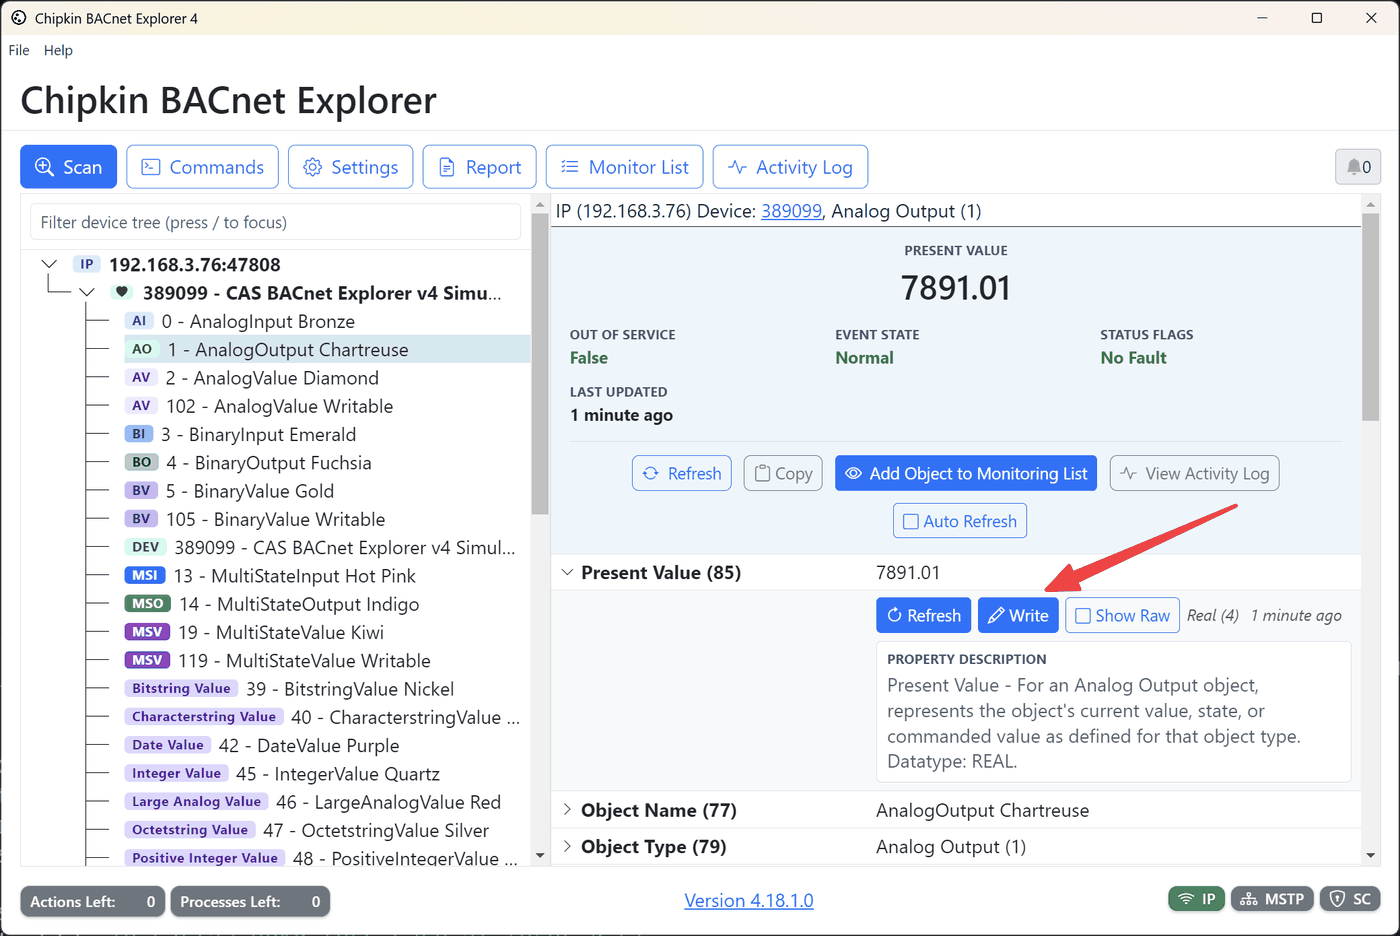
Task: Click Processes Left counter
Action: [x=250, y=901]
